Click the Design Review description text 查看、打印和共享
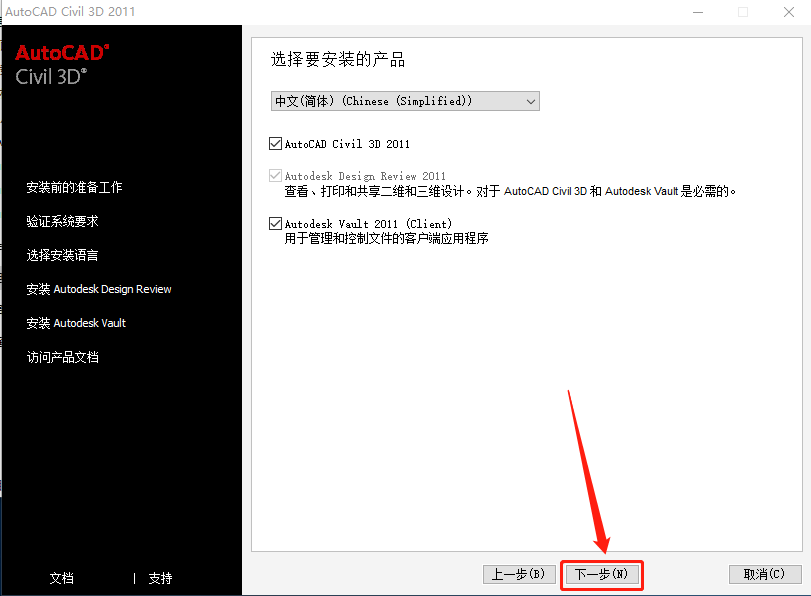This screenshot has width=811, height=596. tap(509, 191)
